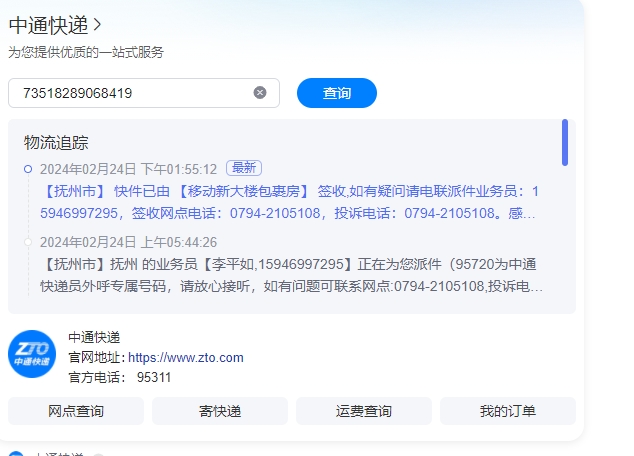Expand the chevron beside 中通快递 title
The width and height of the screenshot is (634, 456).
(x=97, y=25)
